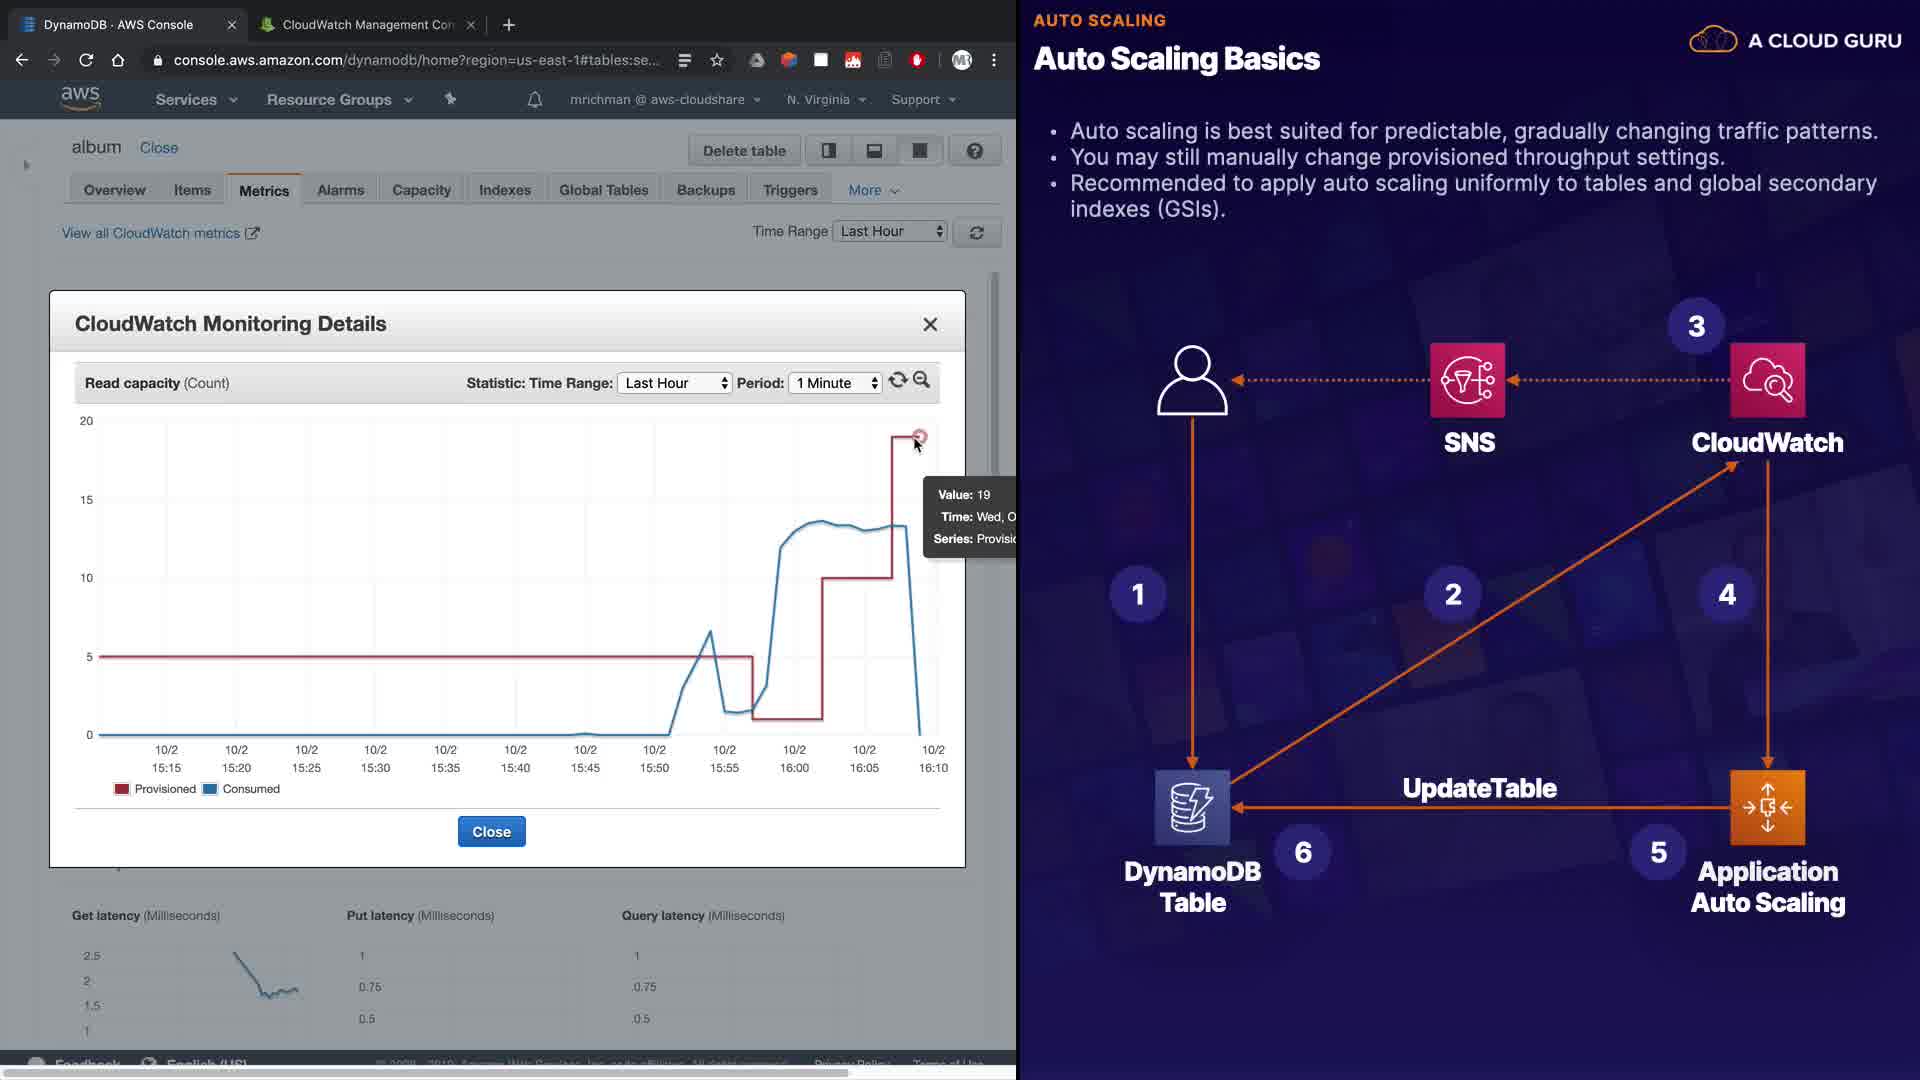Open the Period 1 Minute dropdown
Viewport: 1920px width, 1080px height.
[x=835, y=383]
